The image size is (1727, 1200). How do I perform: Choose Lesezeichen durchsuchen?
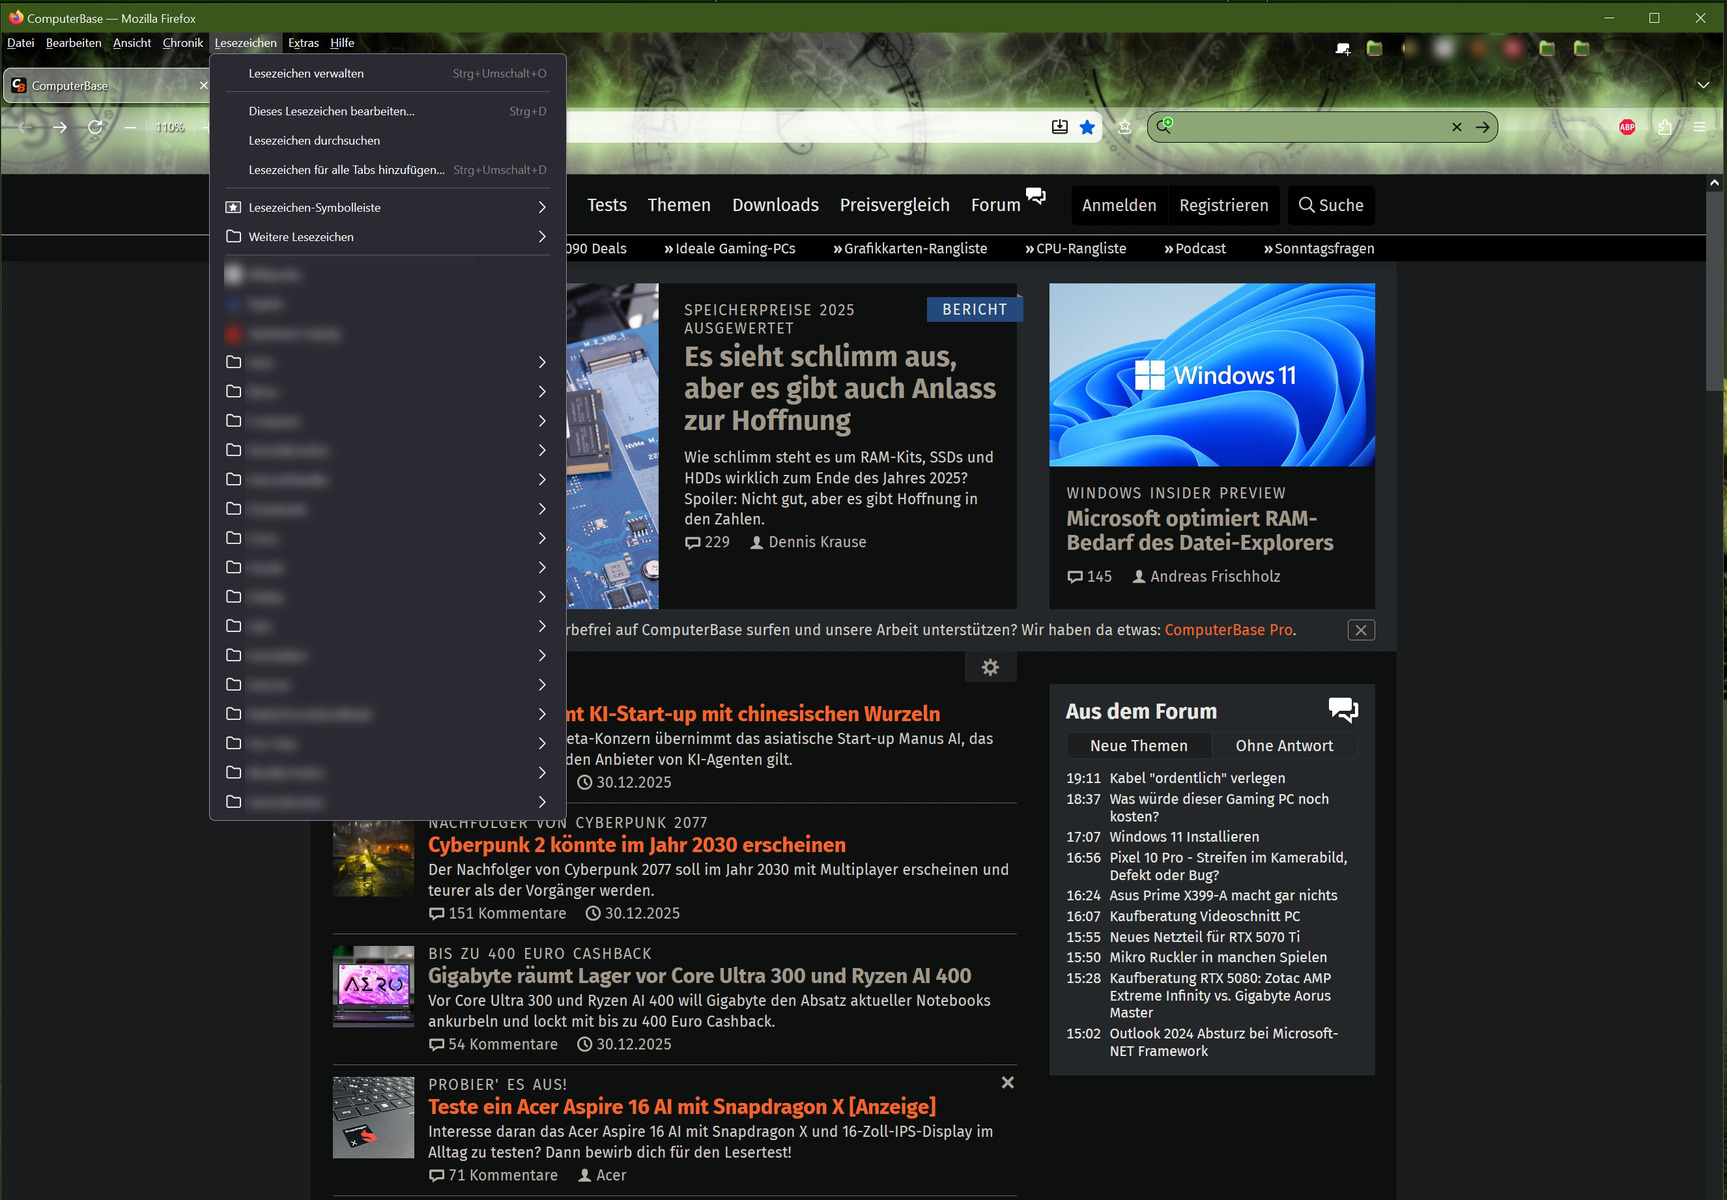click(388, 140)
